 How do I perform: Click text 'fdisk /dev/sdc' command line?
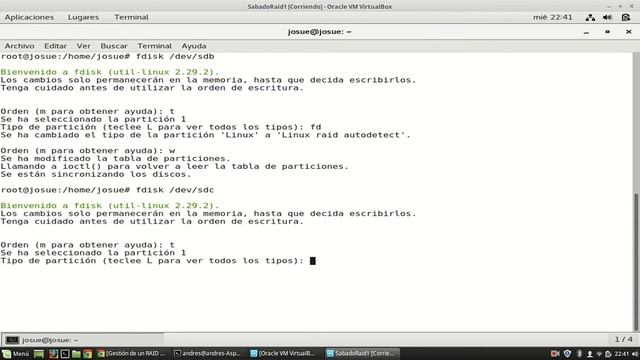tap(175, 190)
